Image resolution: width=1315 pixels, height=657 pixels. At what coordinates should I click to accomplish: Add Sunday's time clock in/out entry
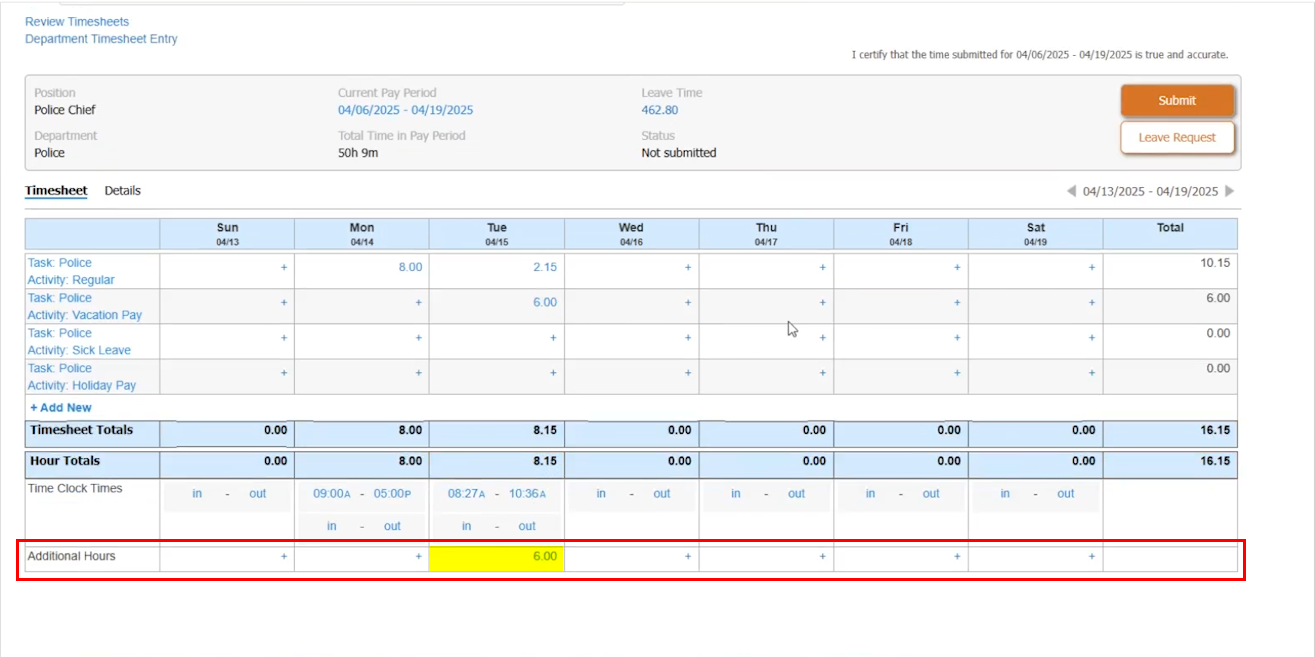pos(227,494)
